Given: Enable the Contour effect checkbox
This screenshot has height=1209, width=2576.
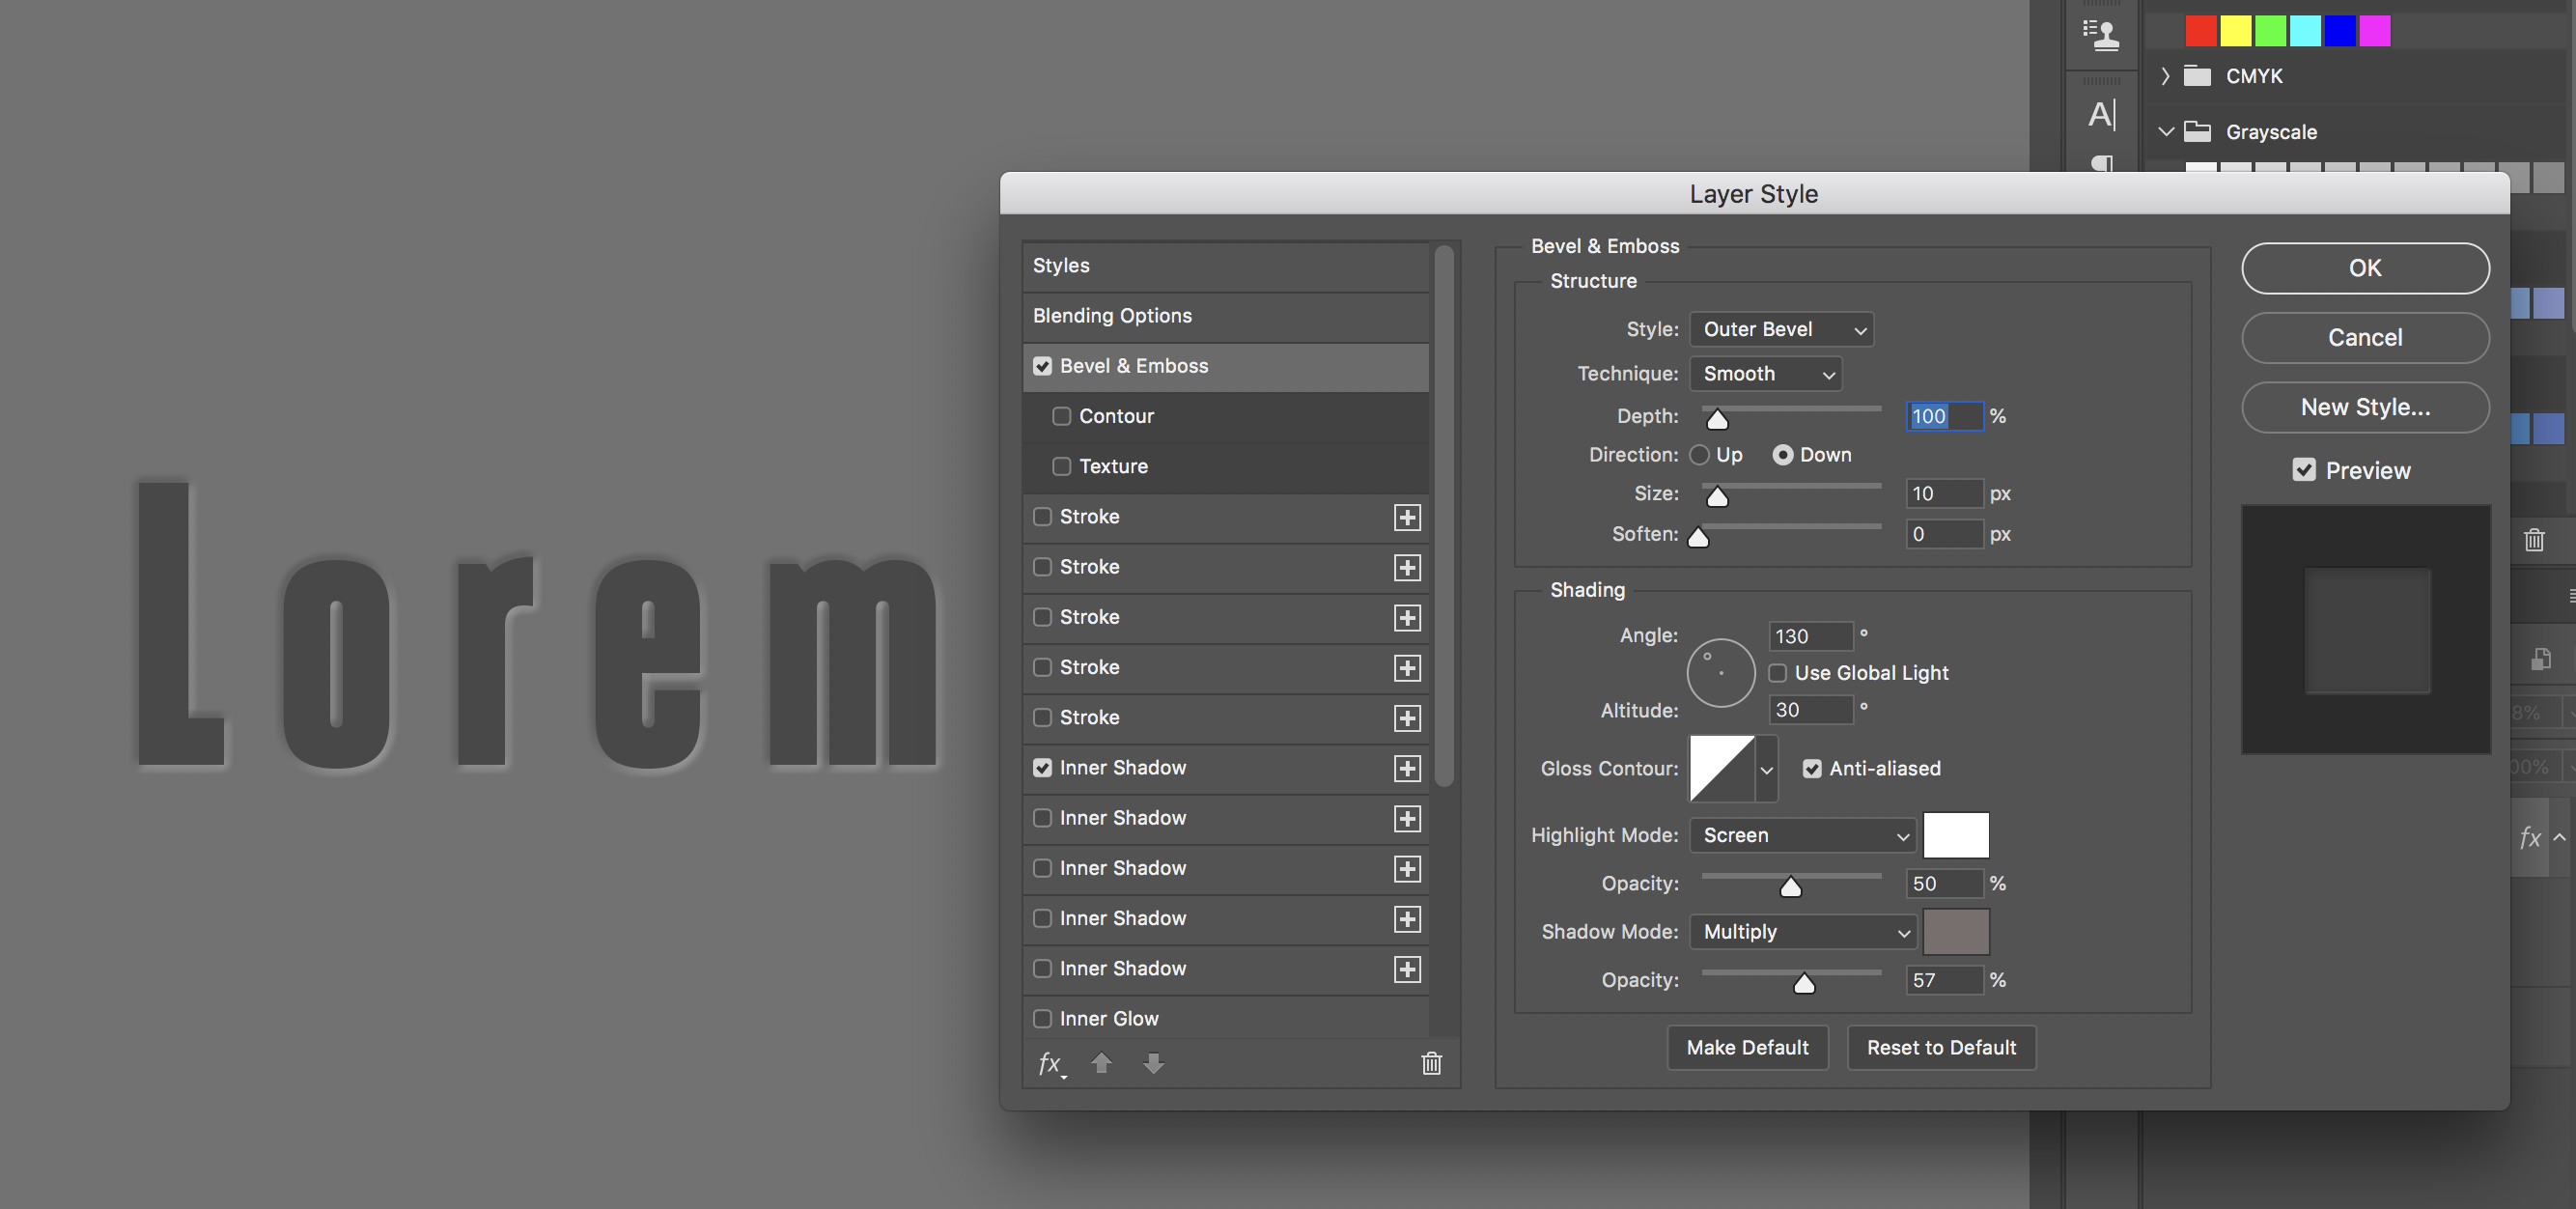Looking at the screenshot, I should click(1062, 416).
